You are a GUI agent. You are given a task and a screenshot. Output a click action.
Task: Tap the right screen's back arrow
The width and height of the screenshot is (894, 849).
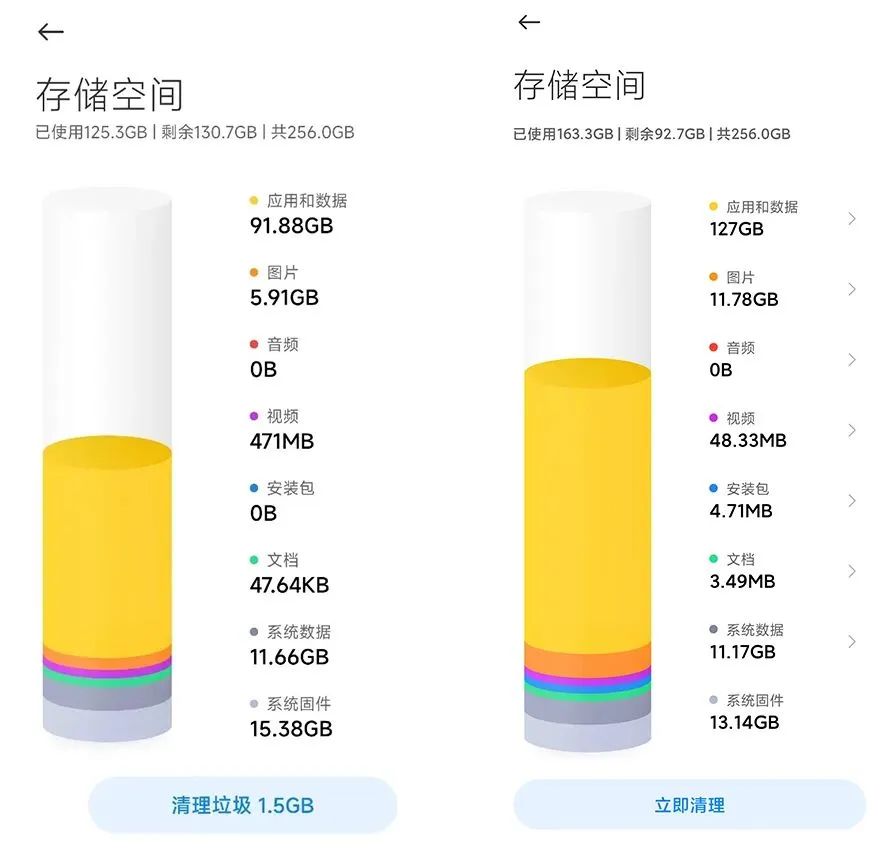(x=528, y=22)
